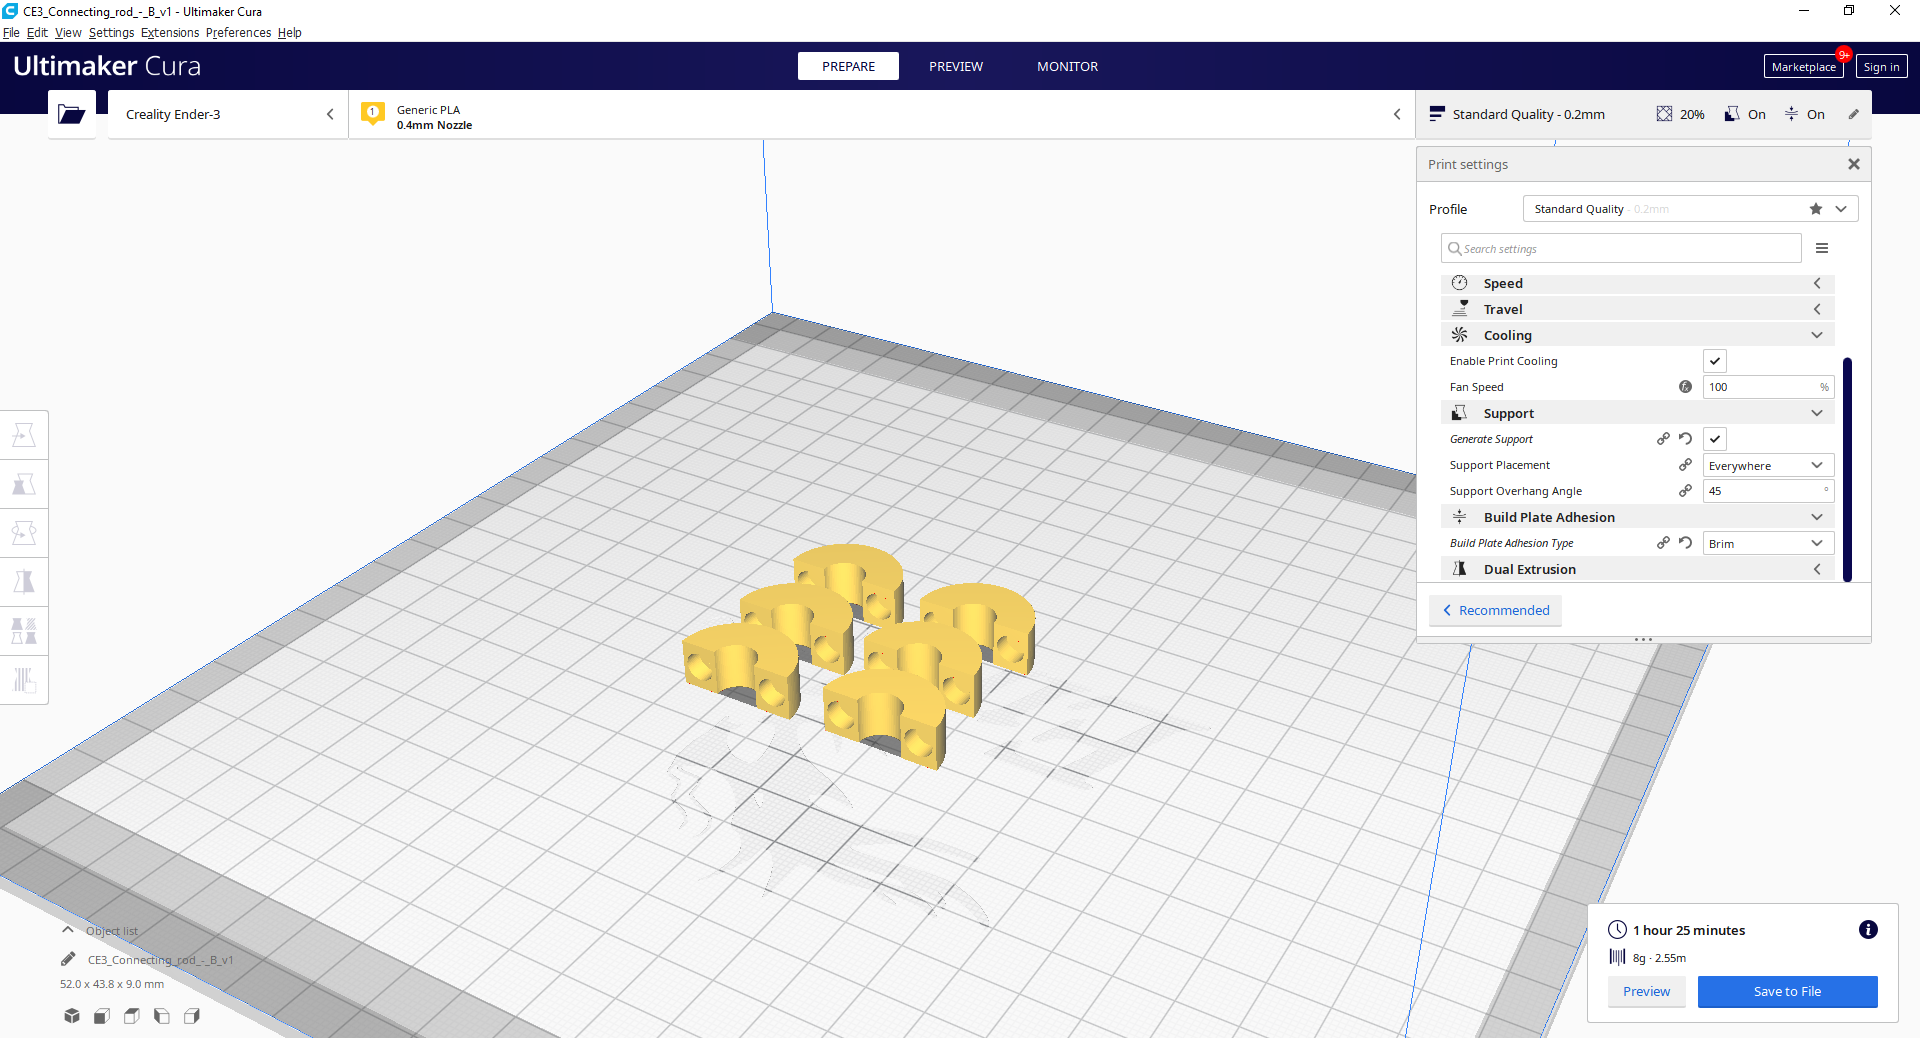Switch to front view icon
The width and height of the screenshot is (1920, 1038).
(x=102, y=1016)
